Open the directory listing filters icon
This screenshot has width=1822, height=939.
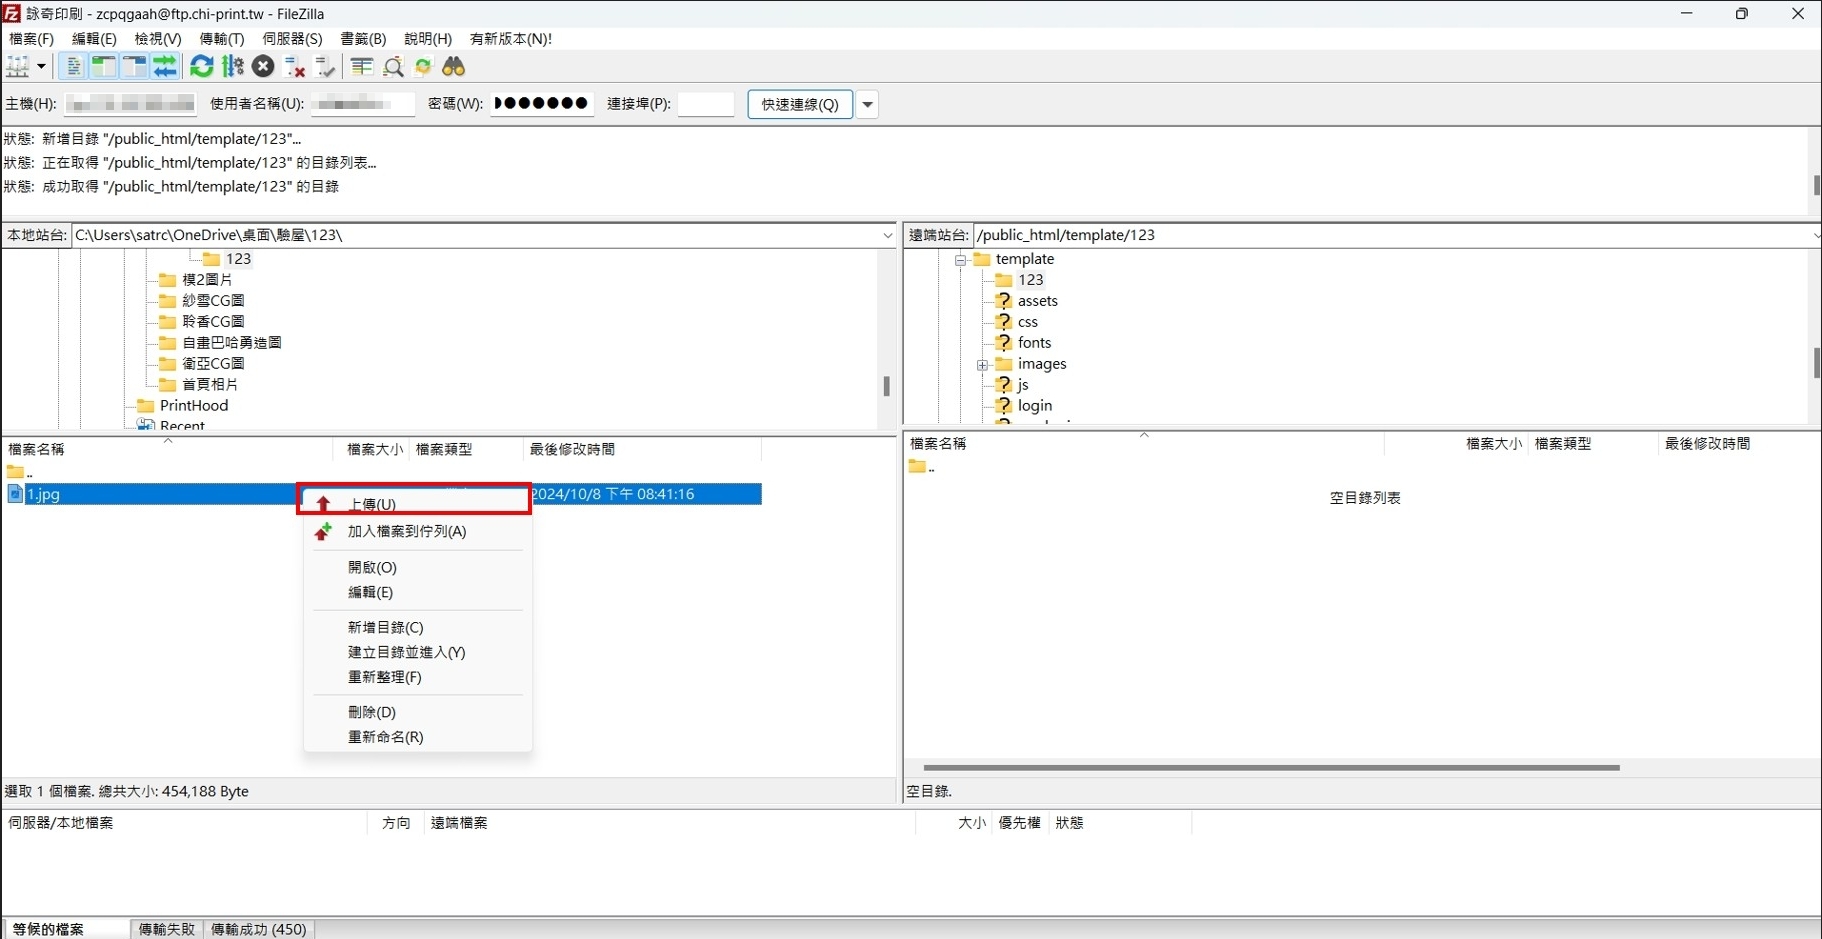coord(362,67)
